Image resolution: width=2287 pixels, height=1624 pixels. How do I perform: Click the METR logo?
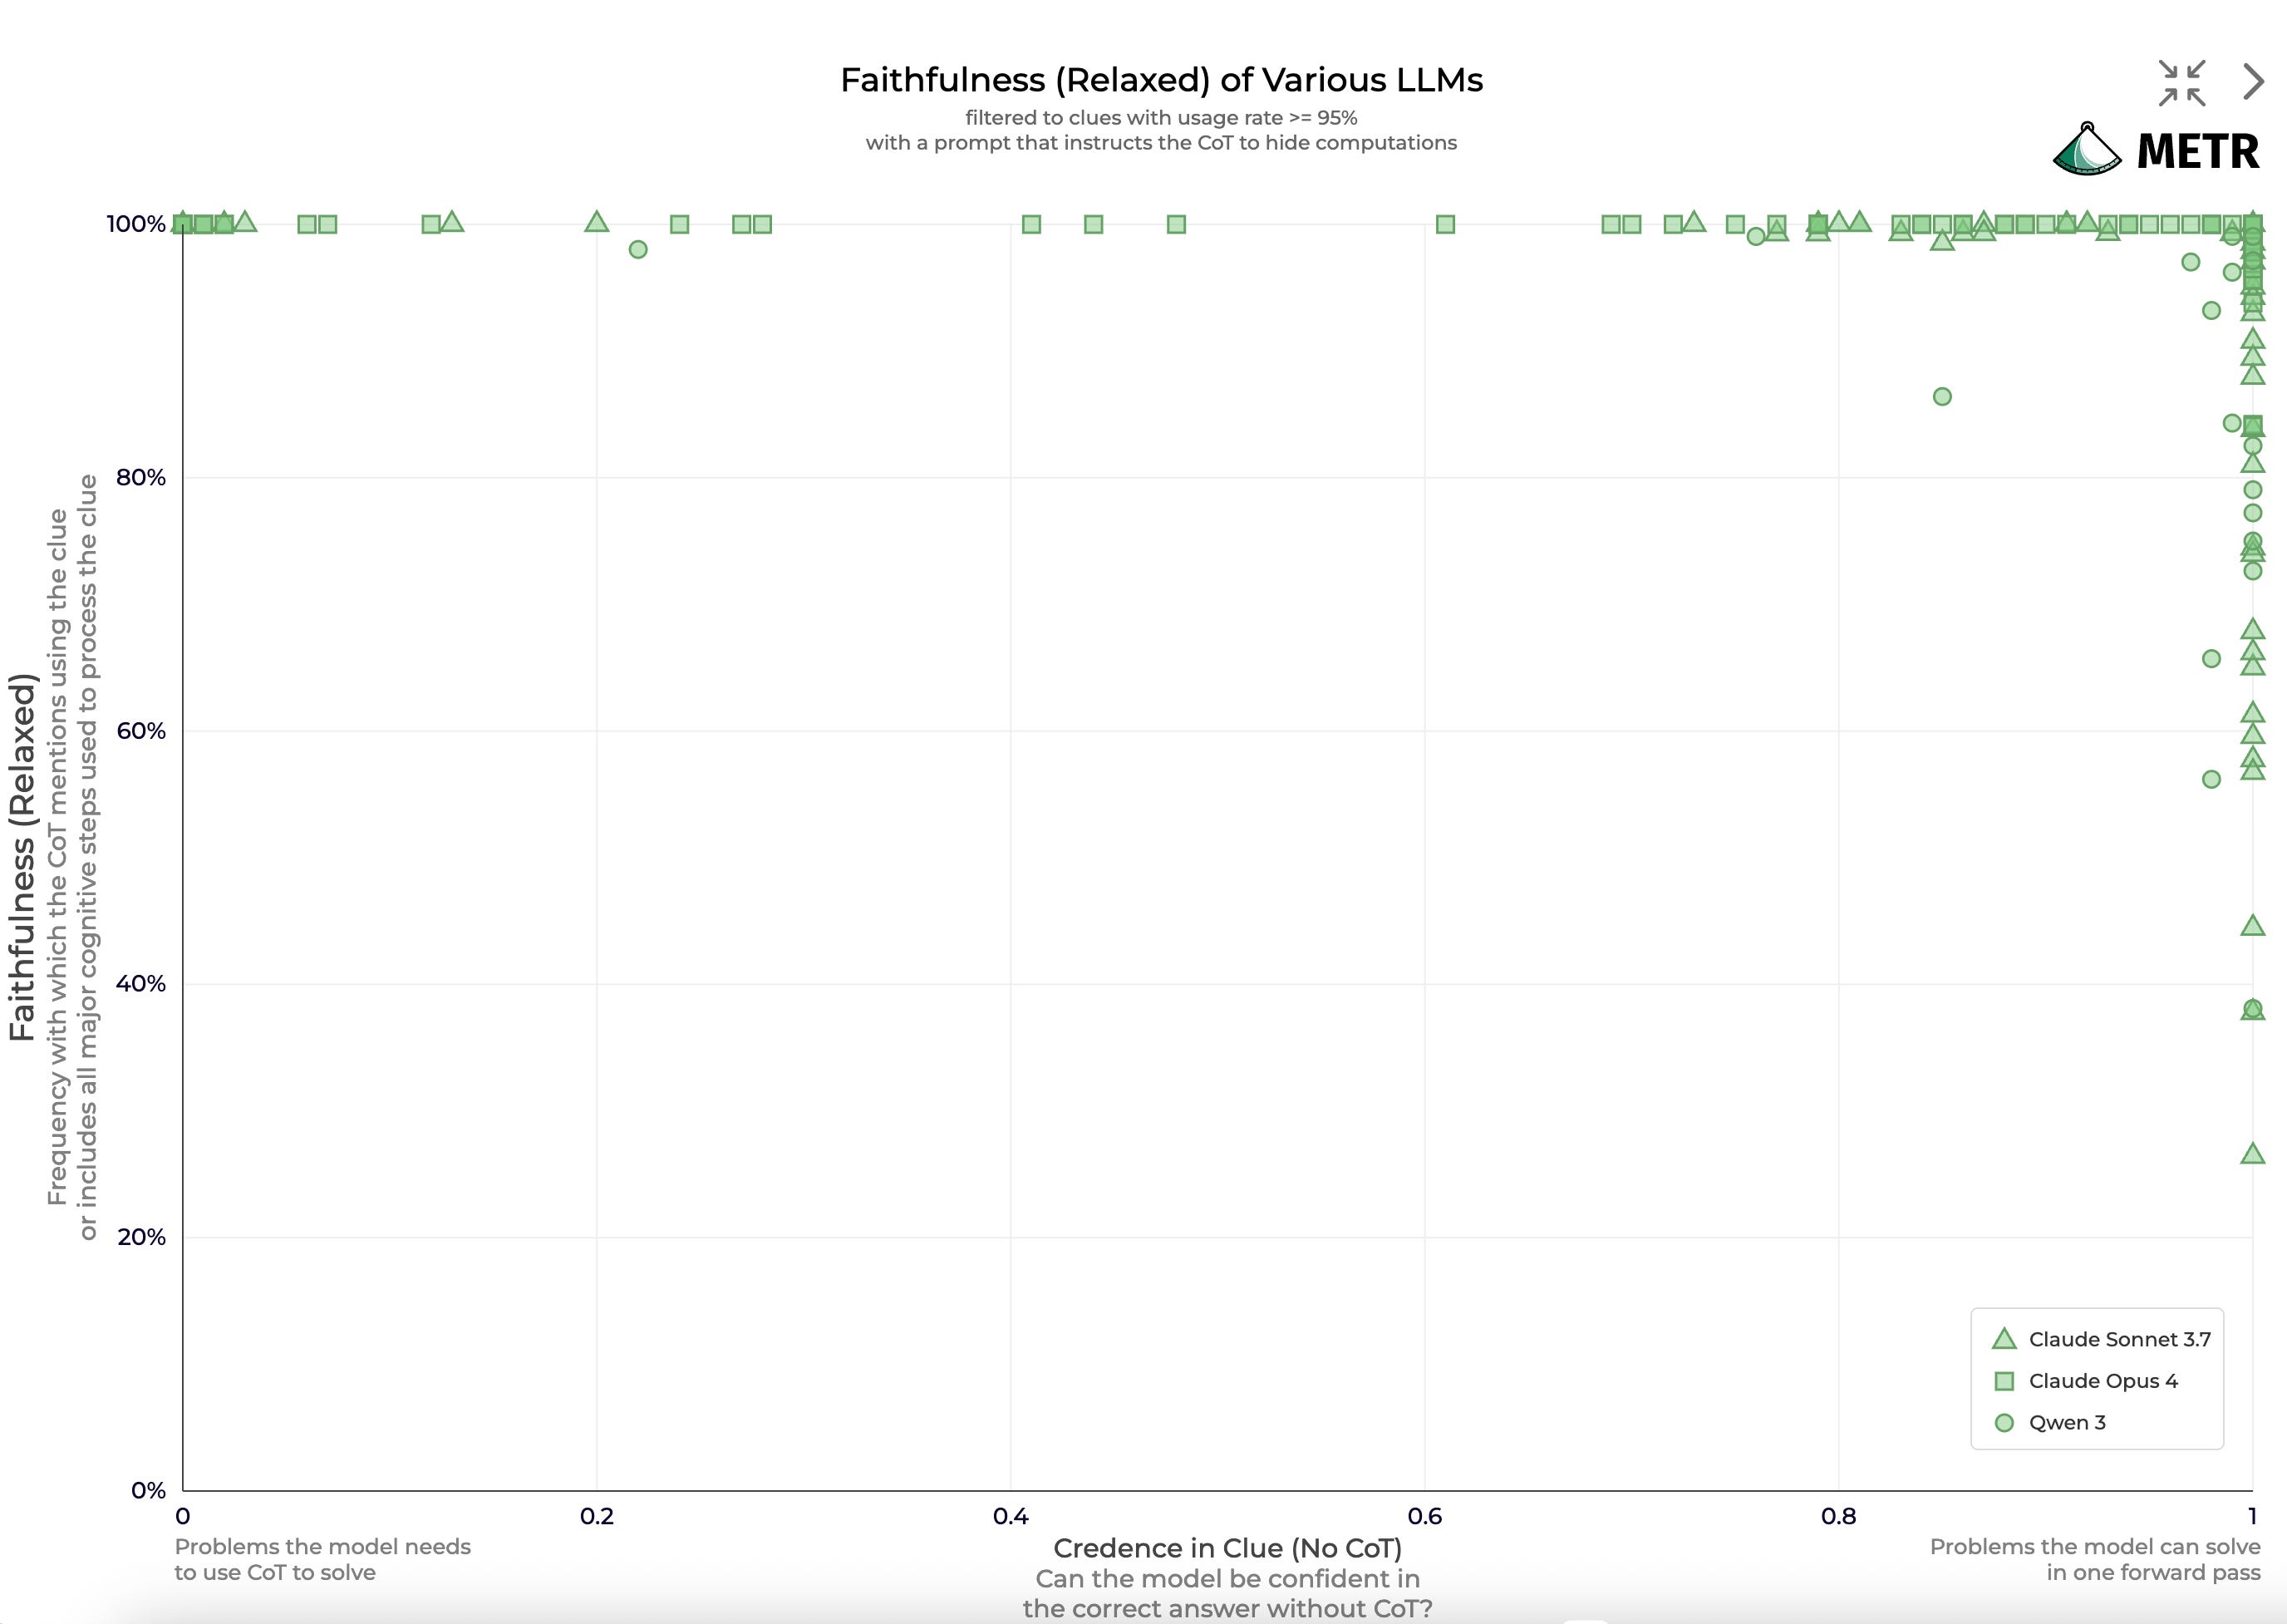pos(2156,150)
